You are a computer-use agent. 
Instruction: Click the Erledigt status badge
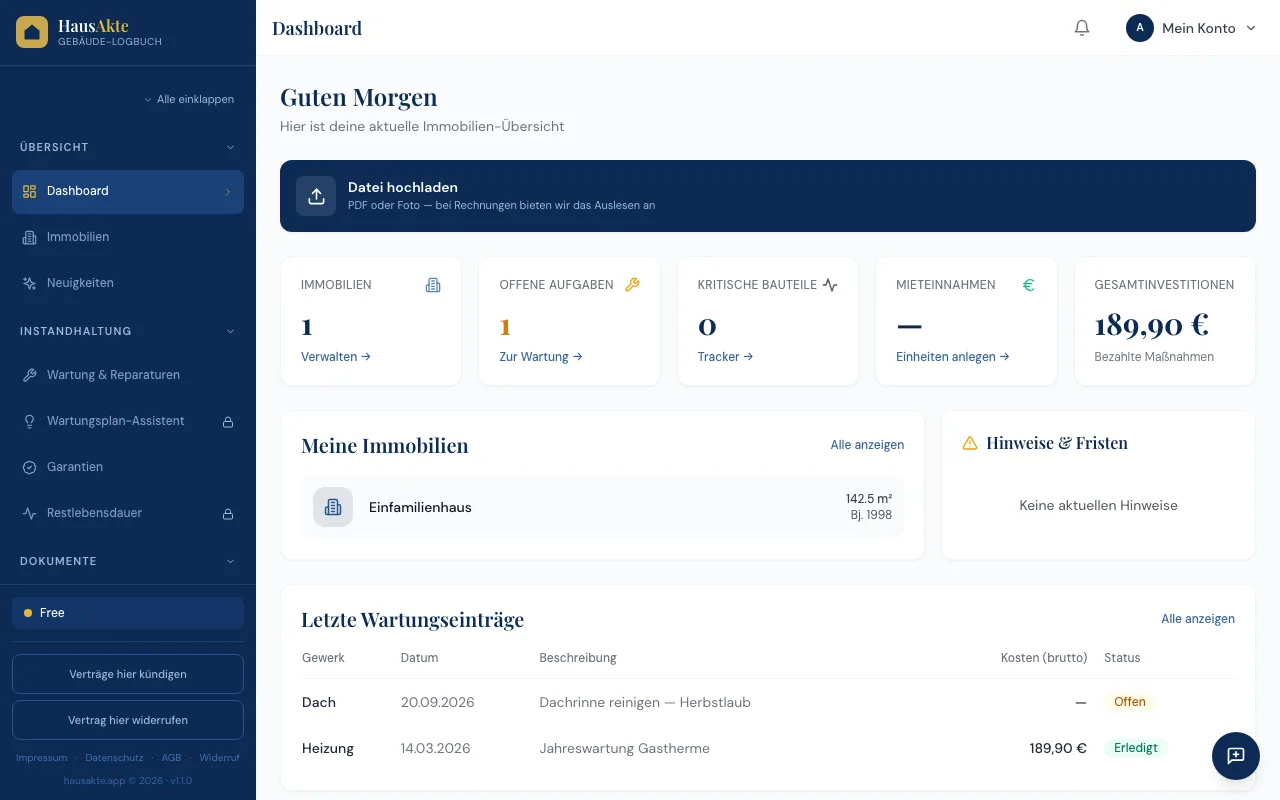click(1136, 748)
